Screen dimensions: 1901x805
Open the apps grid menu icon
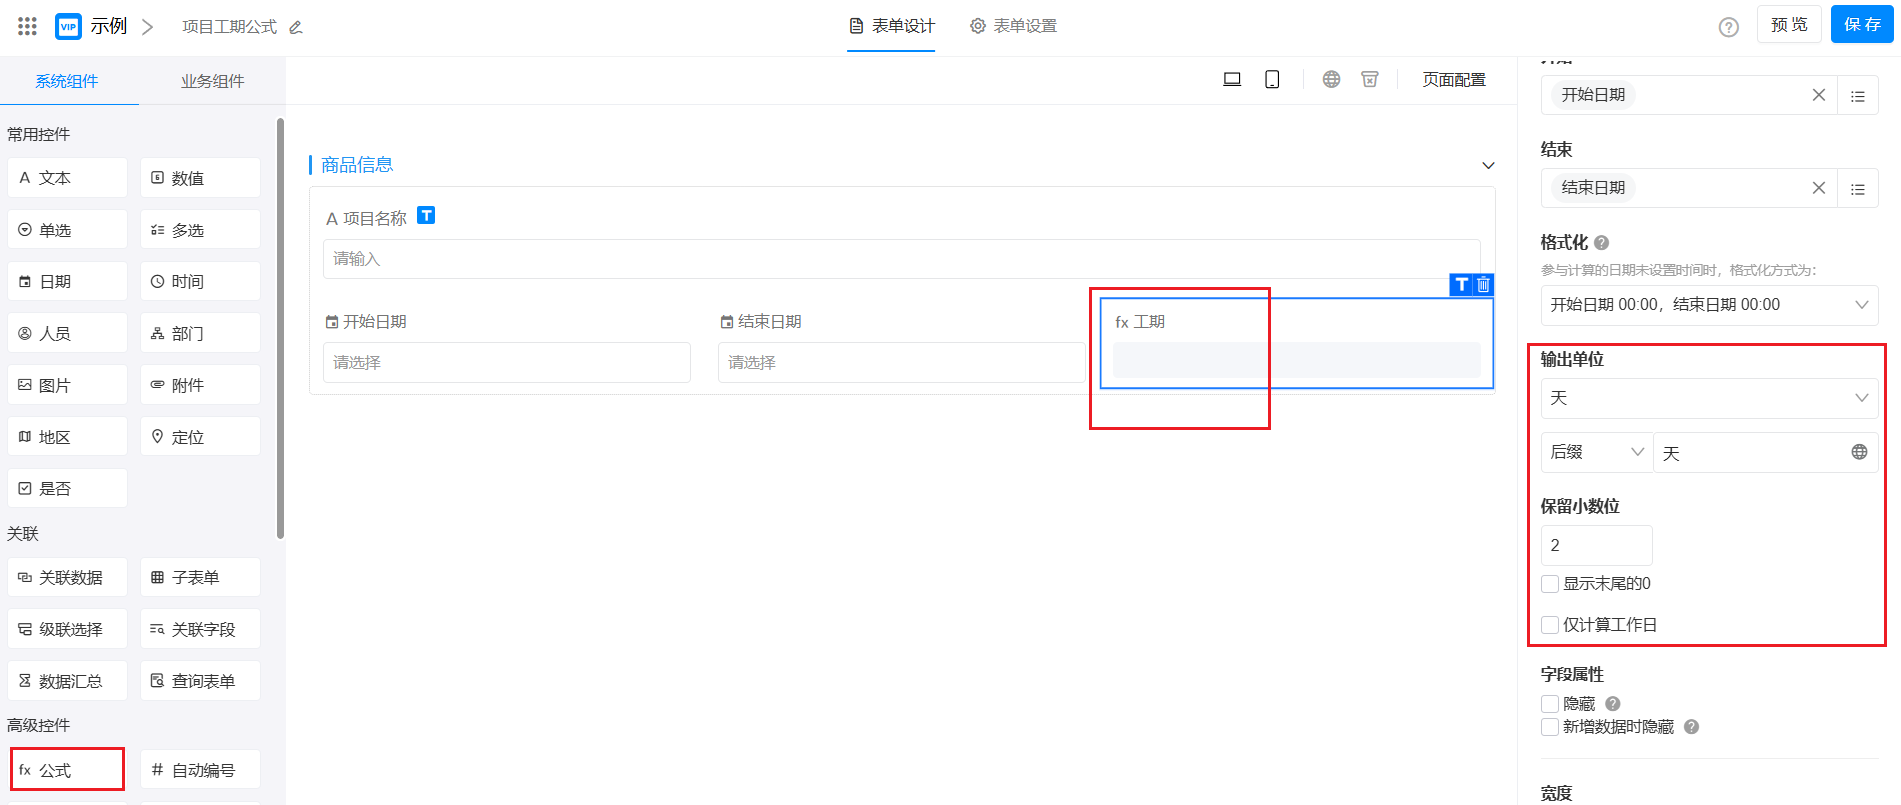(27, 26)
